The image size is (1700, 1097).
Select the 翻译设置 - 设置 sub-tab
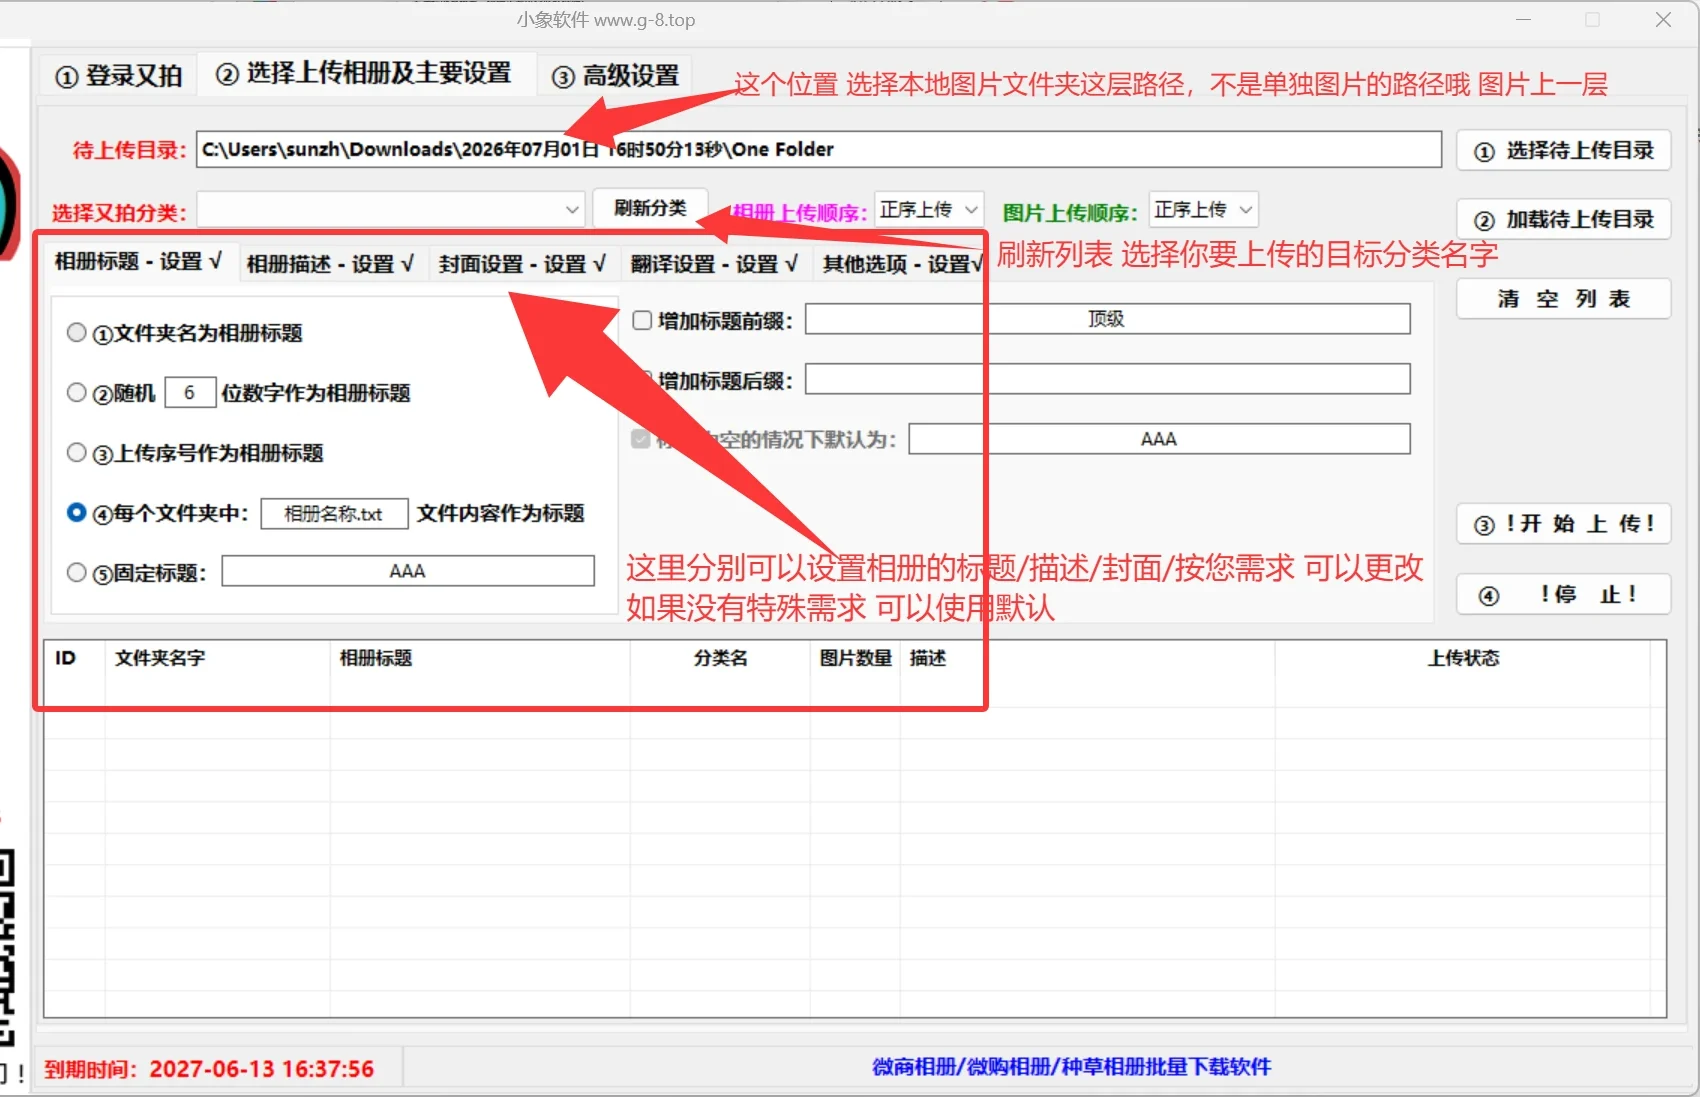714,264
